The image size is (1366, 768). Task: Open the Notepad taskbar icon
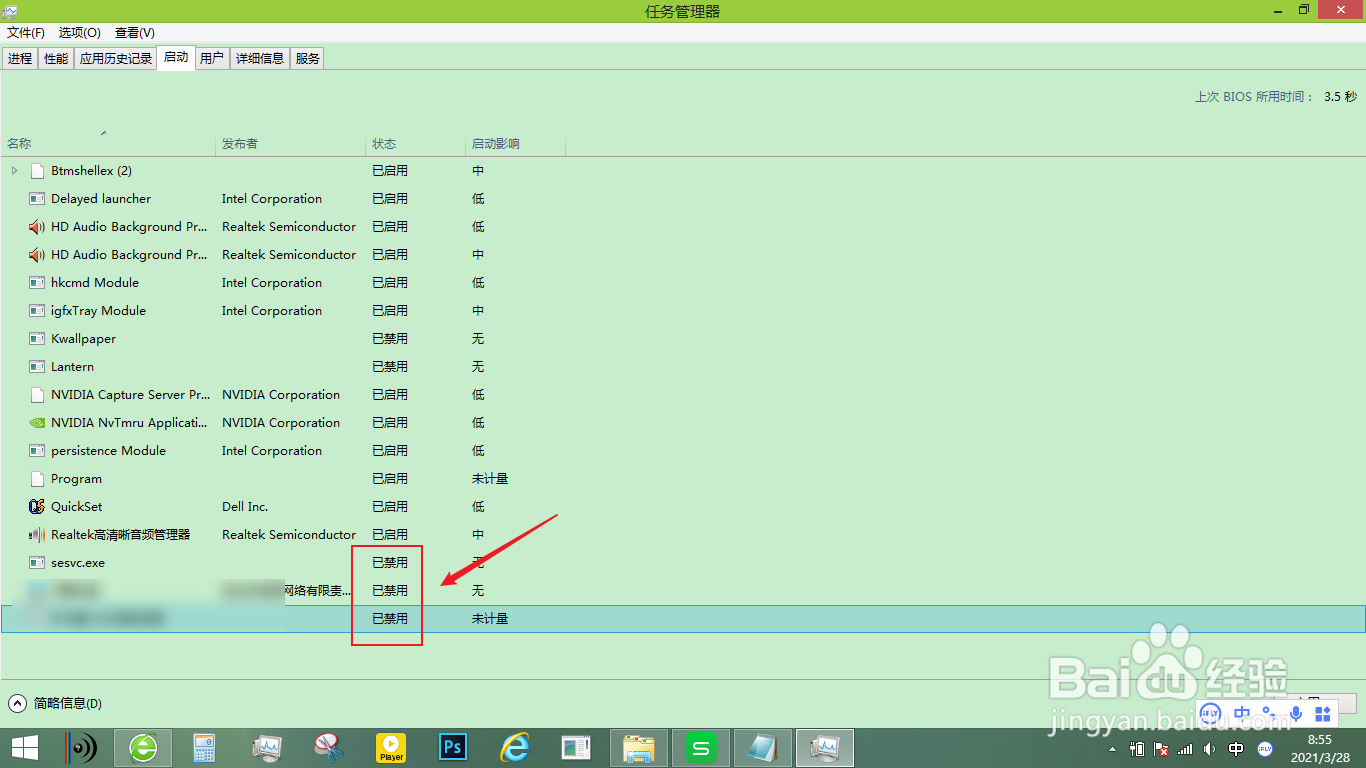click(763, 748)
